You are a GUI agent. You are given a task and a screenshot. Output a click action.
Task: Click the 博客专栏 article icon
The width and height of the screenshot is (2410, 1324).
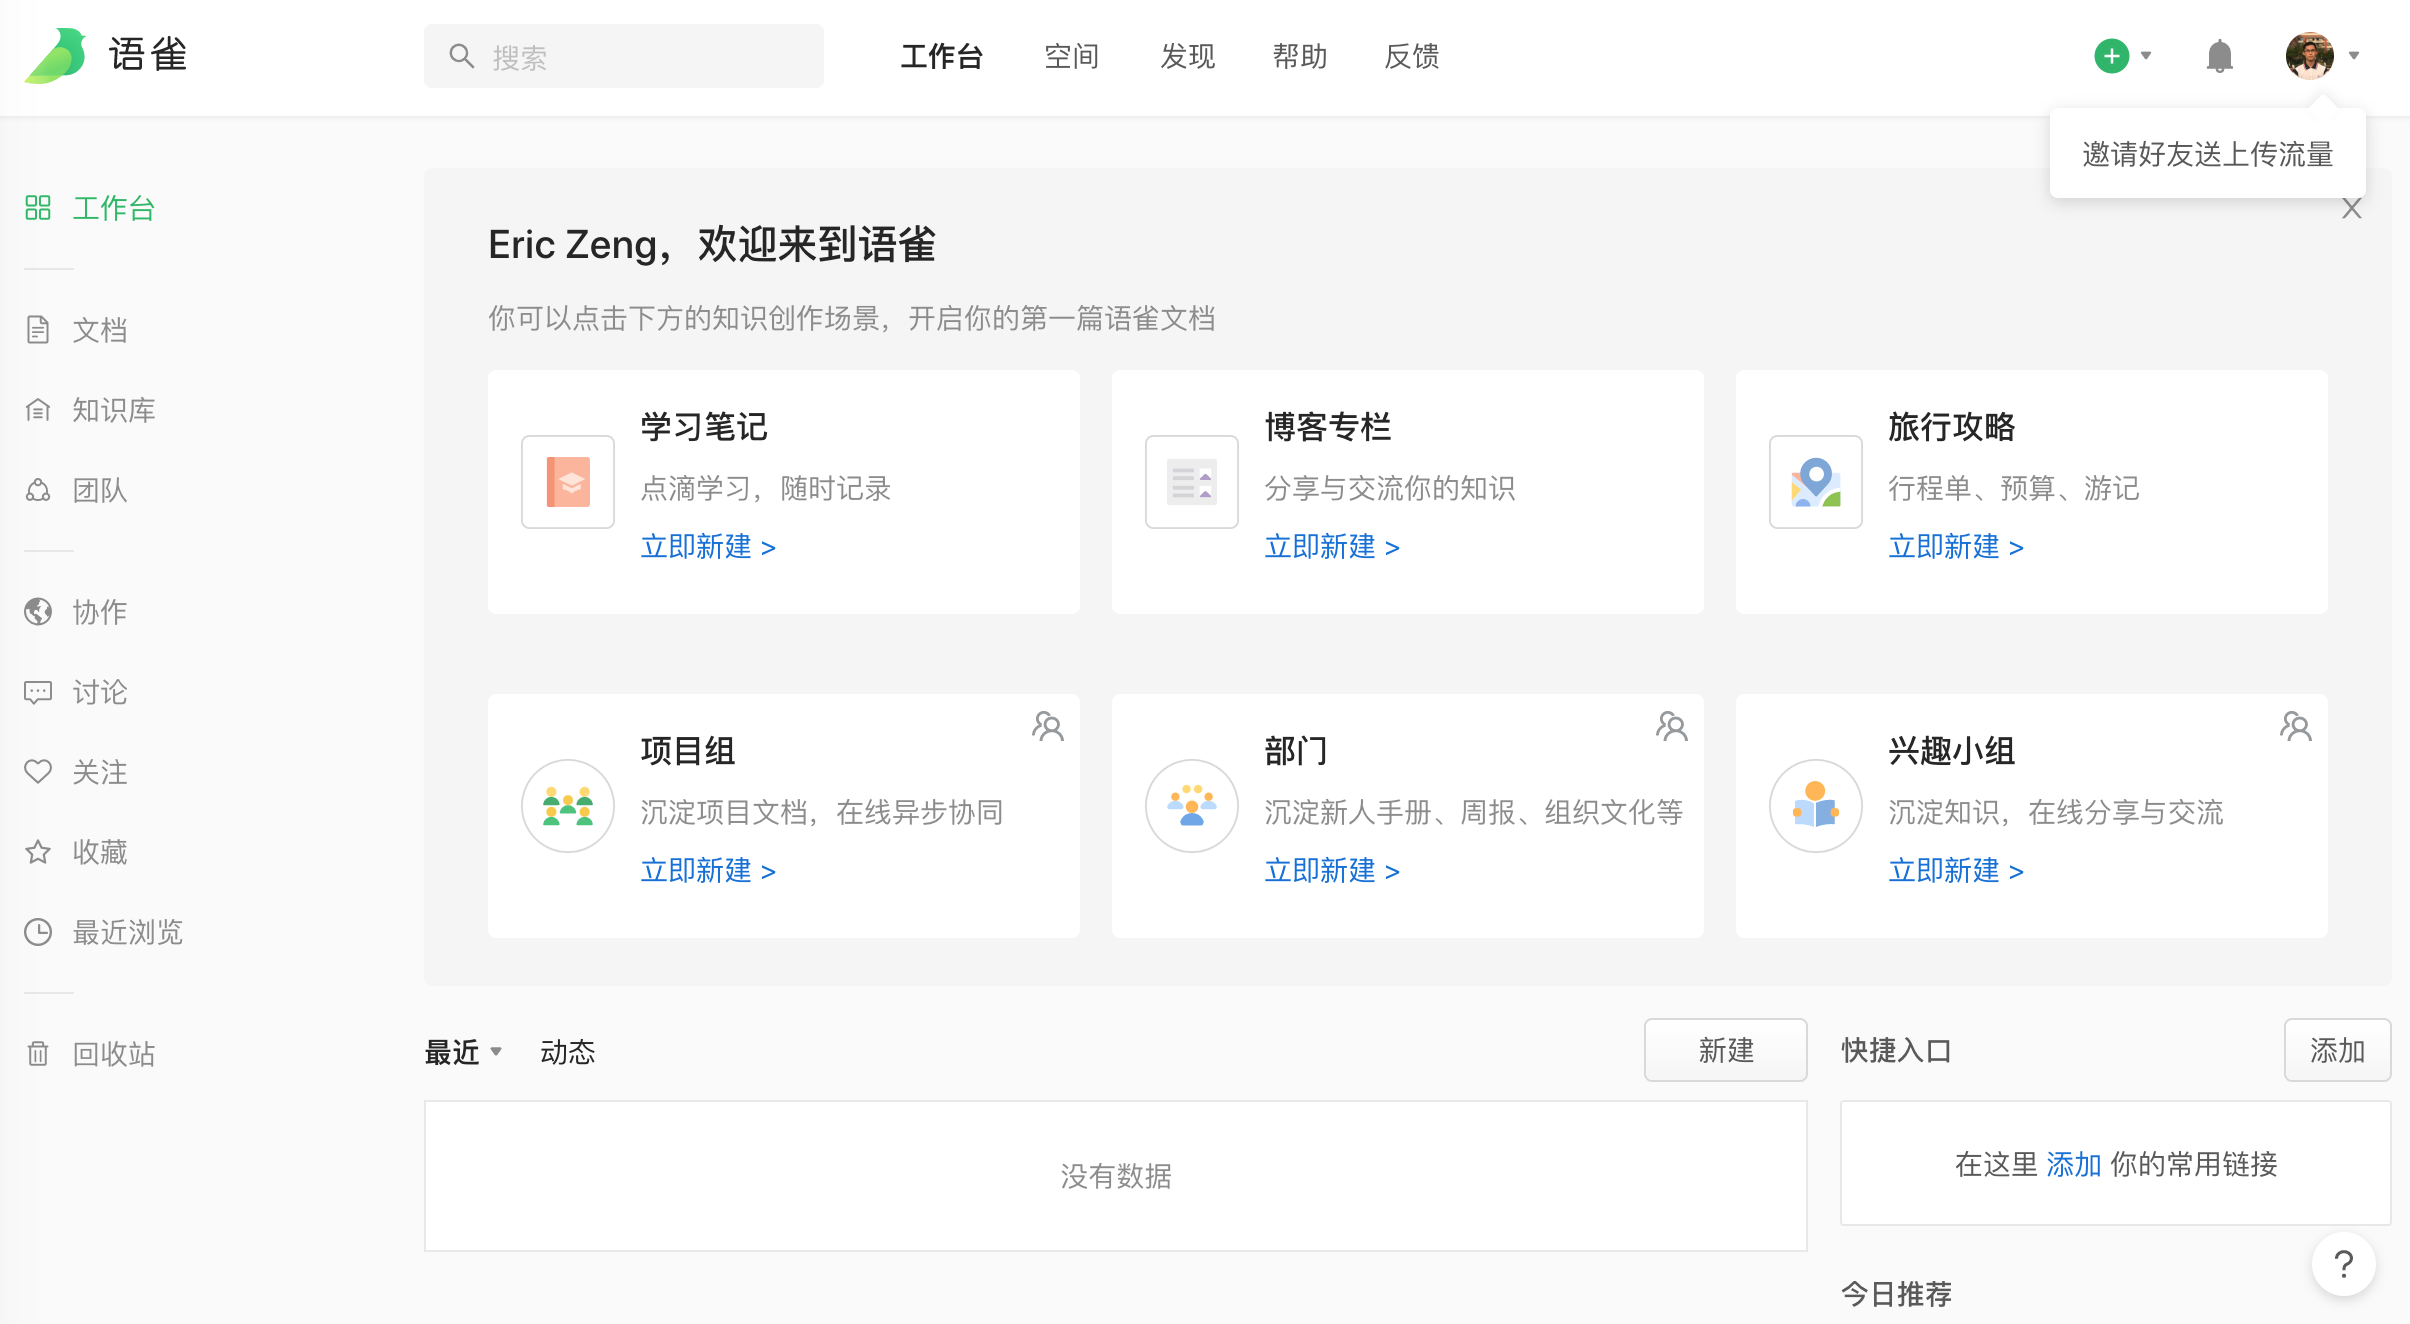coord(1192,482)
